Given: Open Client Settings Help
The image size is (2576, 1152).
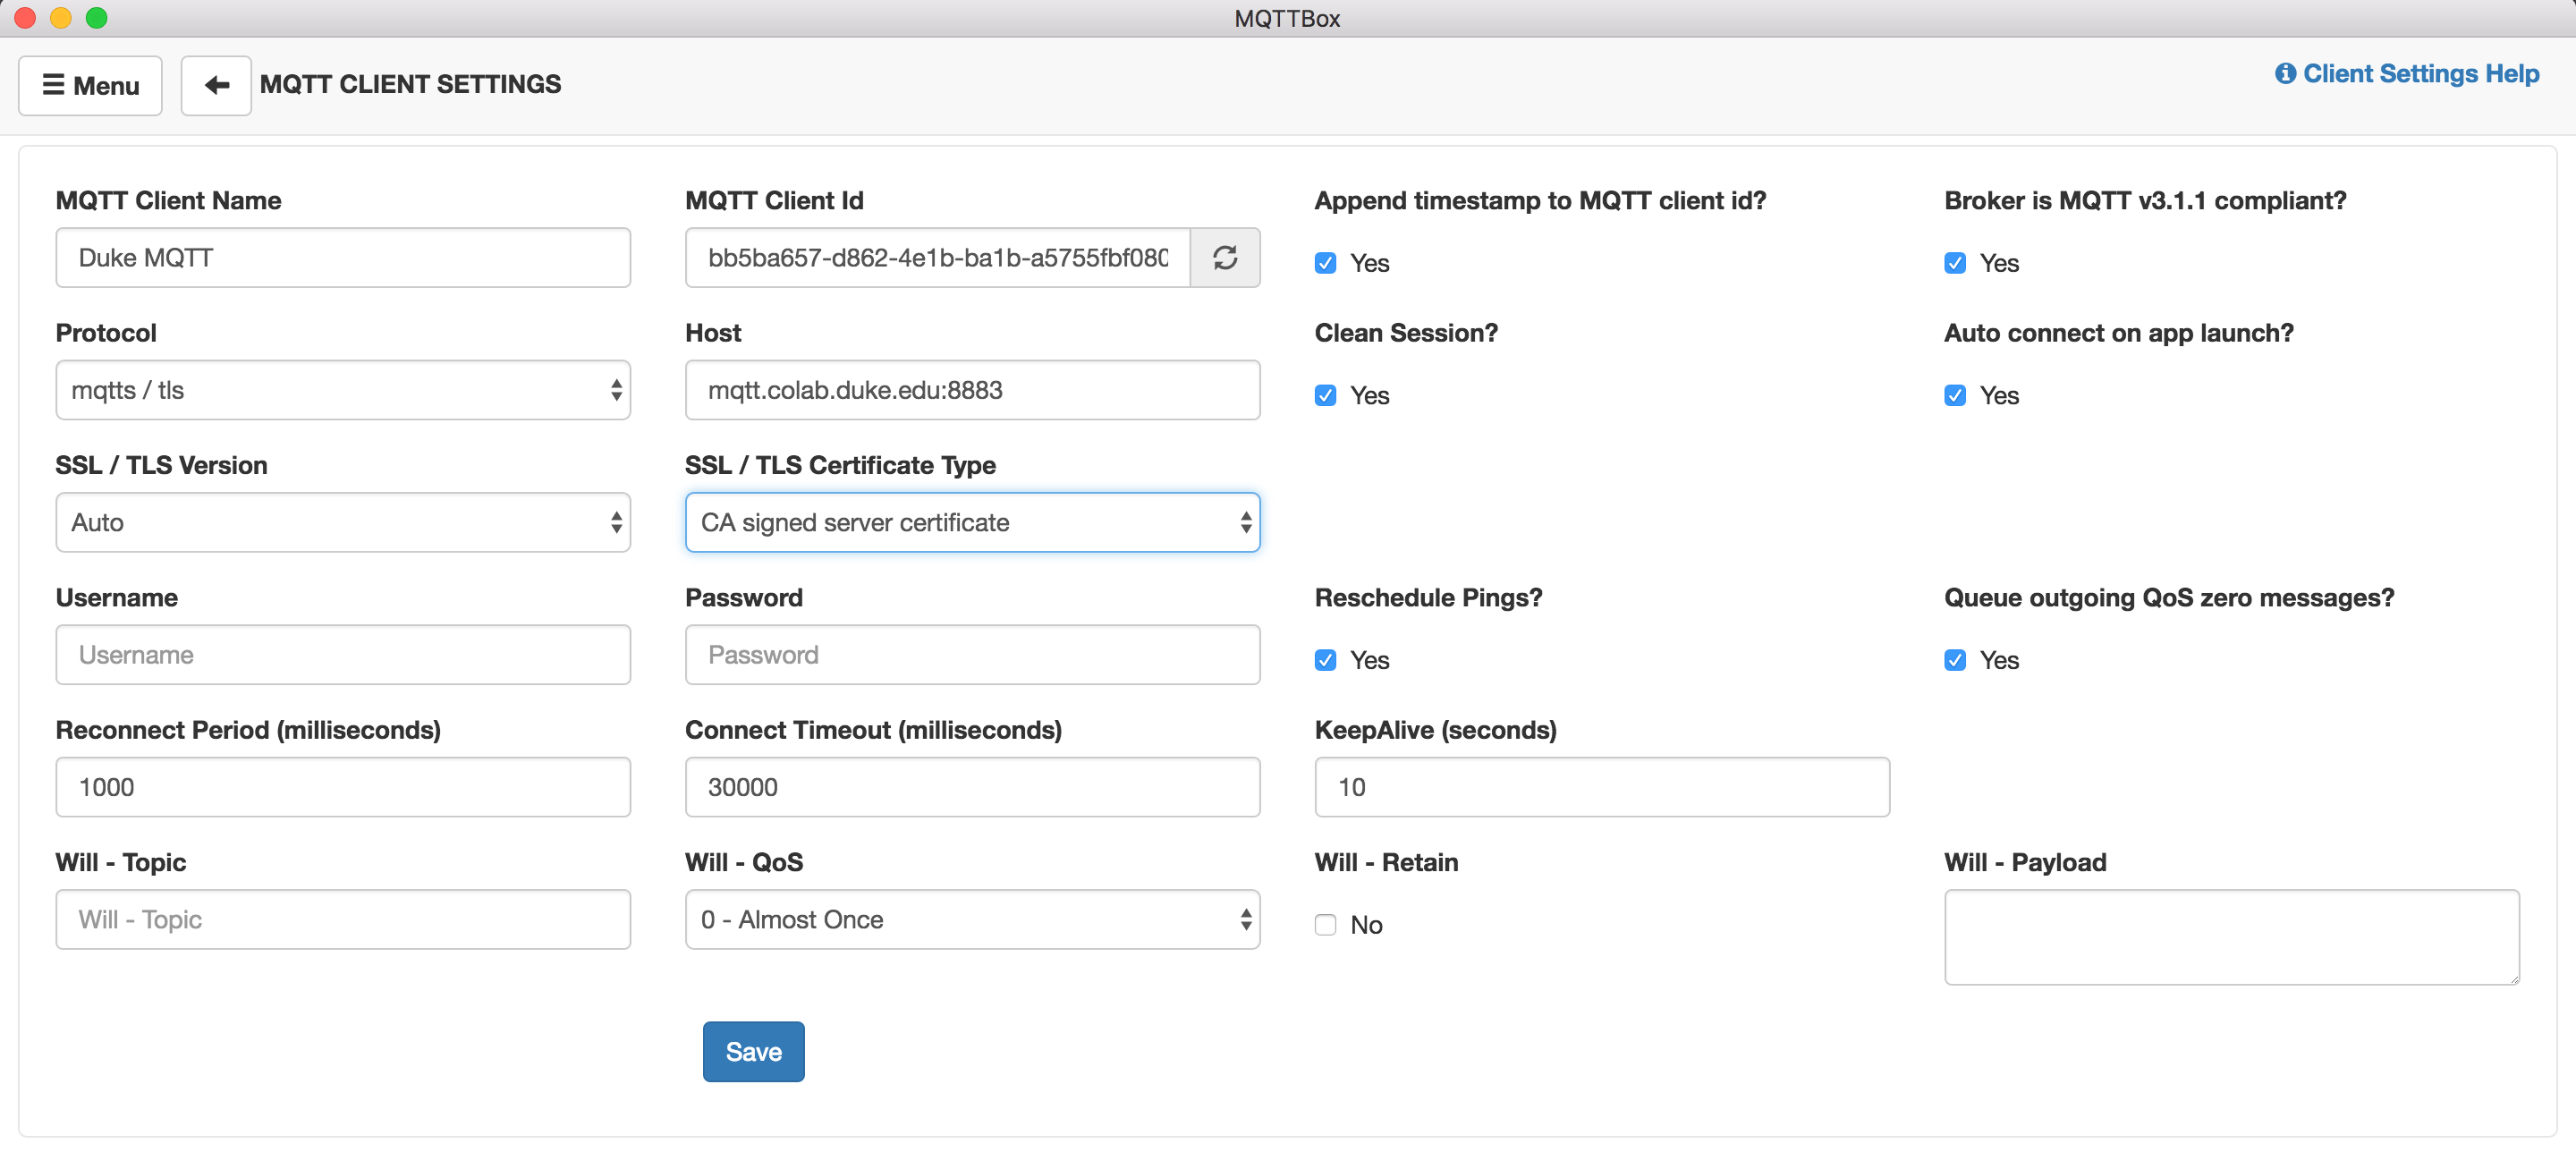Looking at the screenshot, I should pyautogui.click(x=2420, y=73).
